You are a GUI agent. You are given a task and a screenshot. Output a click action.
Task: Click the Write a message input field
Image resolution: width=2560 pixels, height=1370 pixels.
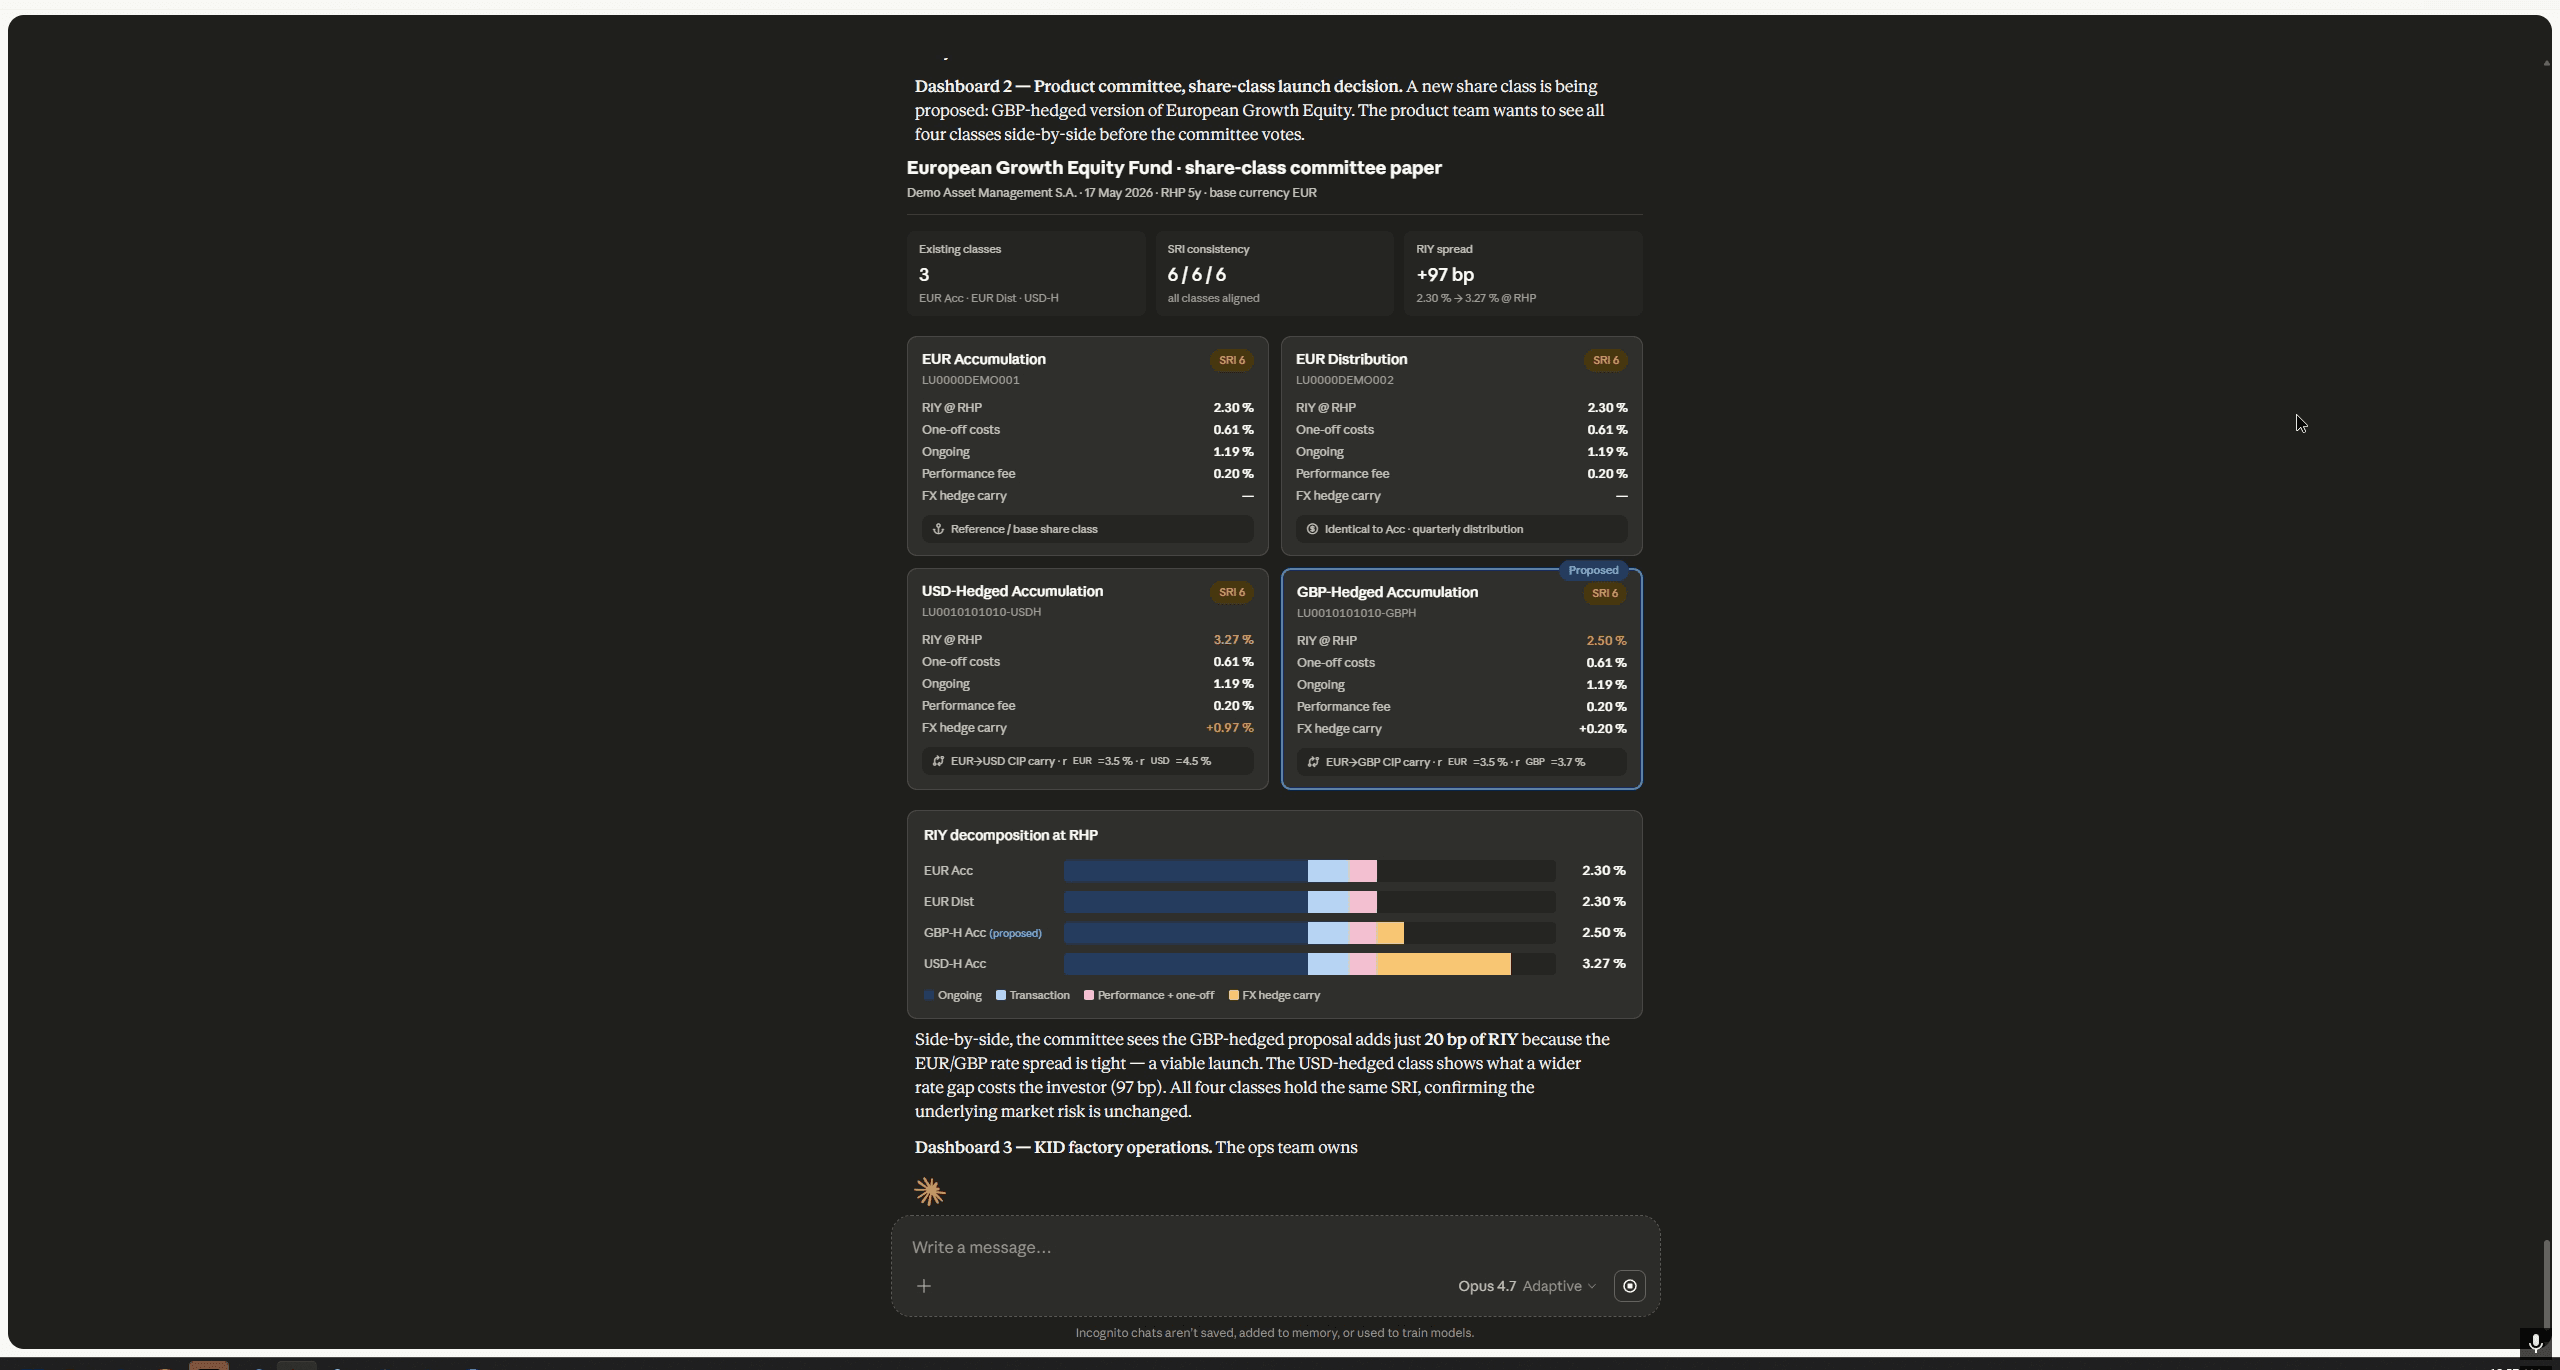click(x=1276, y=1247)
